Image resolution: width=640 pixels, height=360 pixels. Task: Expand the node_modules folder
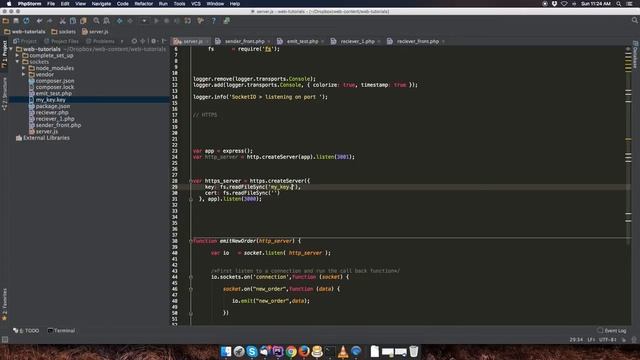pos(24,68)
